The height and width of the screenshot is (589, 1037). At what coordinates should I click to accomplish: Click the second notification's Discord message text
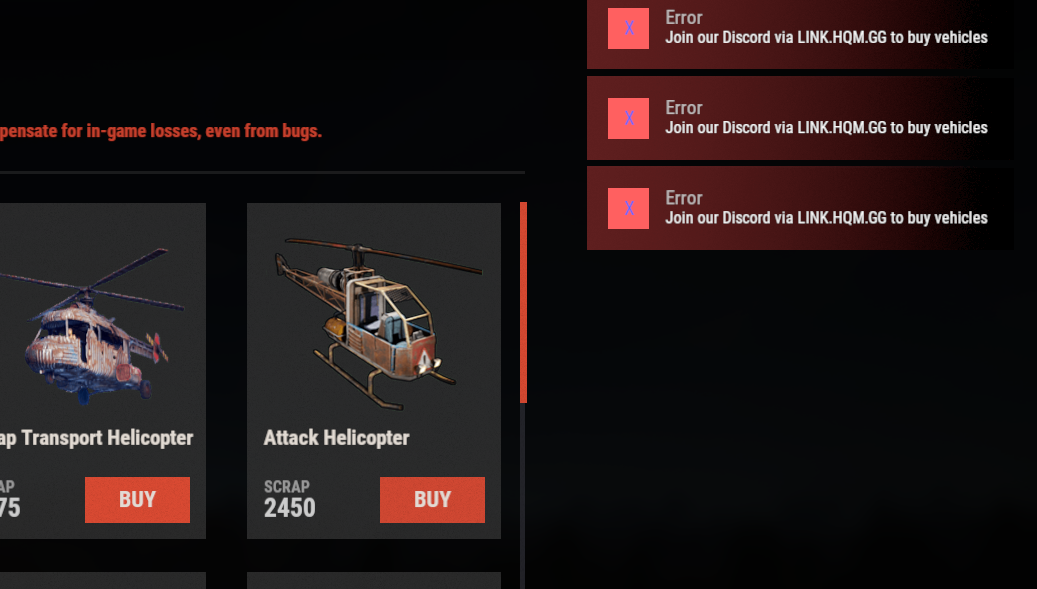coord(826,128)
